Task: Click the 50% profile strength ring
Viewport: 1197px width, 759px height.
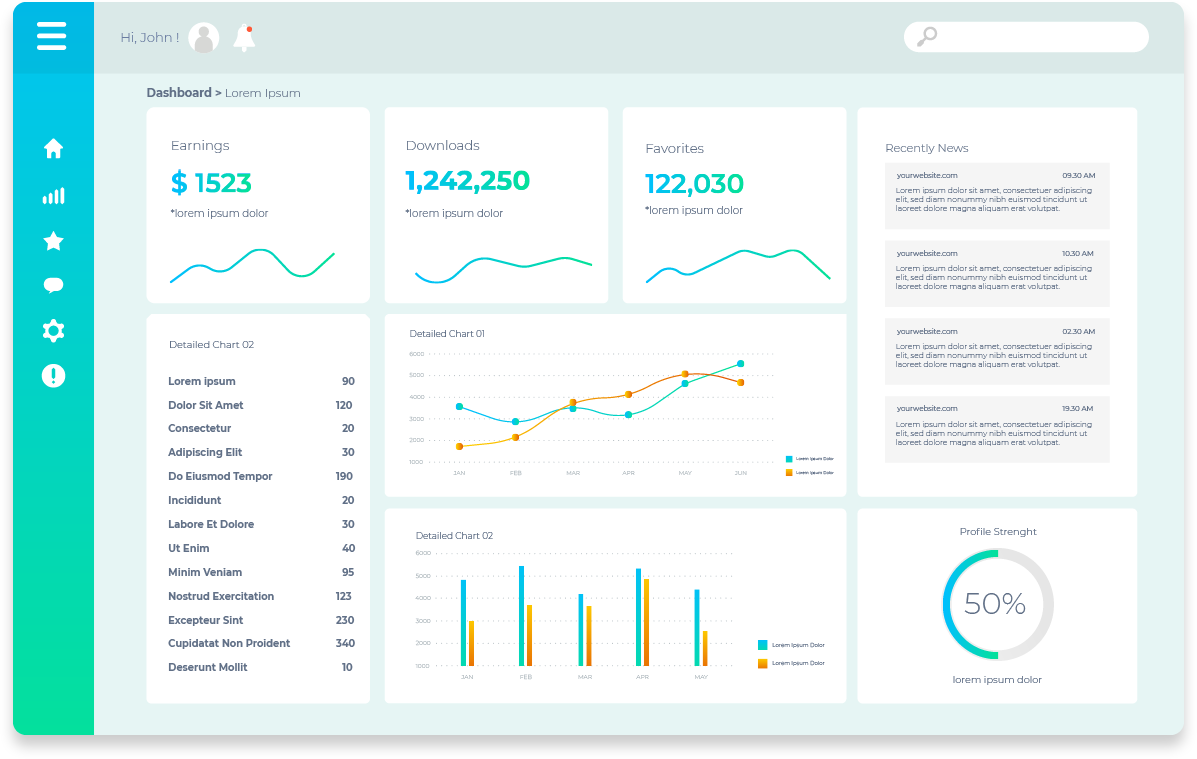Action: pyautogui.click(x=998, y=604)
